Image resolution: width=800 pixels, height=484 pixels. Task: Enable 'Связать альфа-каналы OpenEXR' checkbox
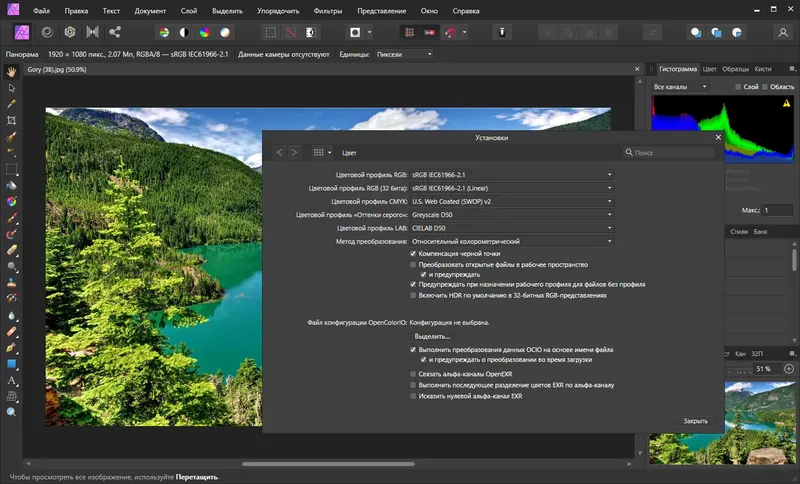tap(413, 374)
